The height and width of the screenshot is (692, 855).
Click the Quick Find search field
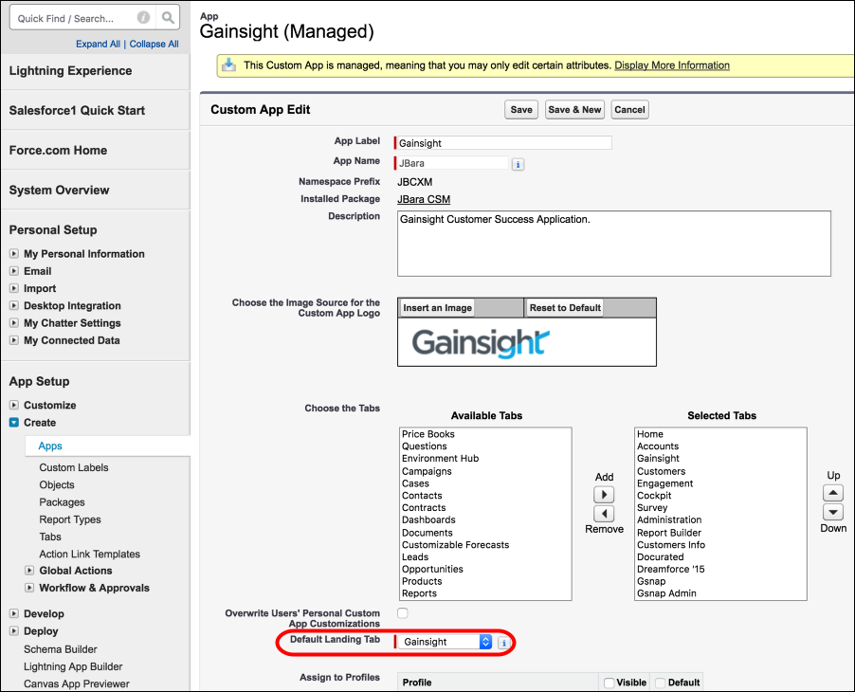coord(74,19)
